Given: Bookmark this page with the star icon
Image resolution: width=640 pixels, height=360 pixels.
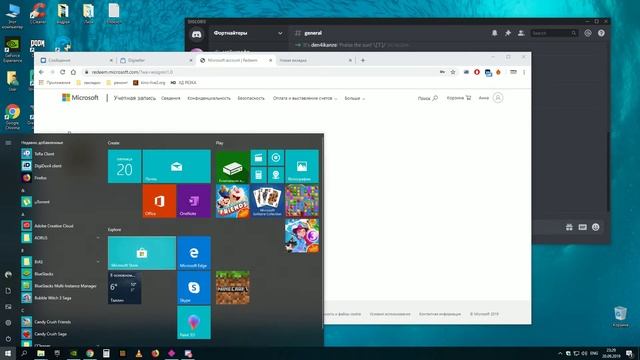Looking at the screenshot, I should pyautogui.click(x=453, y=72).
